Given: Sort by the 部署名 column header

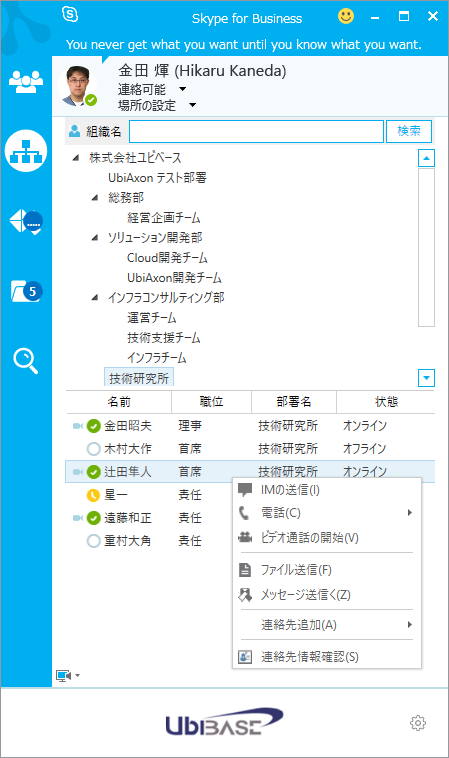Looking at the screenshot, I should pyautogui.click(x=294, y=402).
